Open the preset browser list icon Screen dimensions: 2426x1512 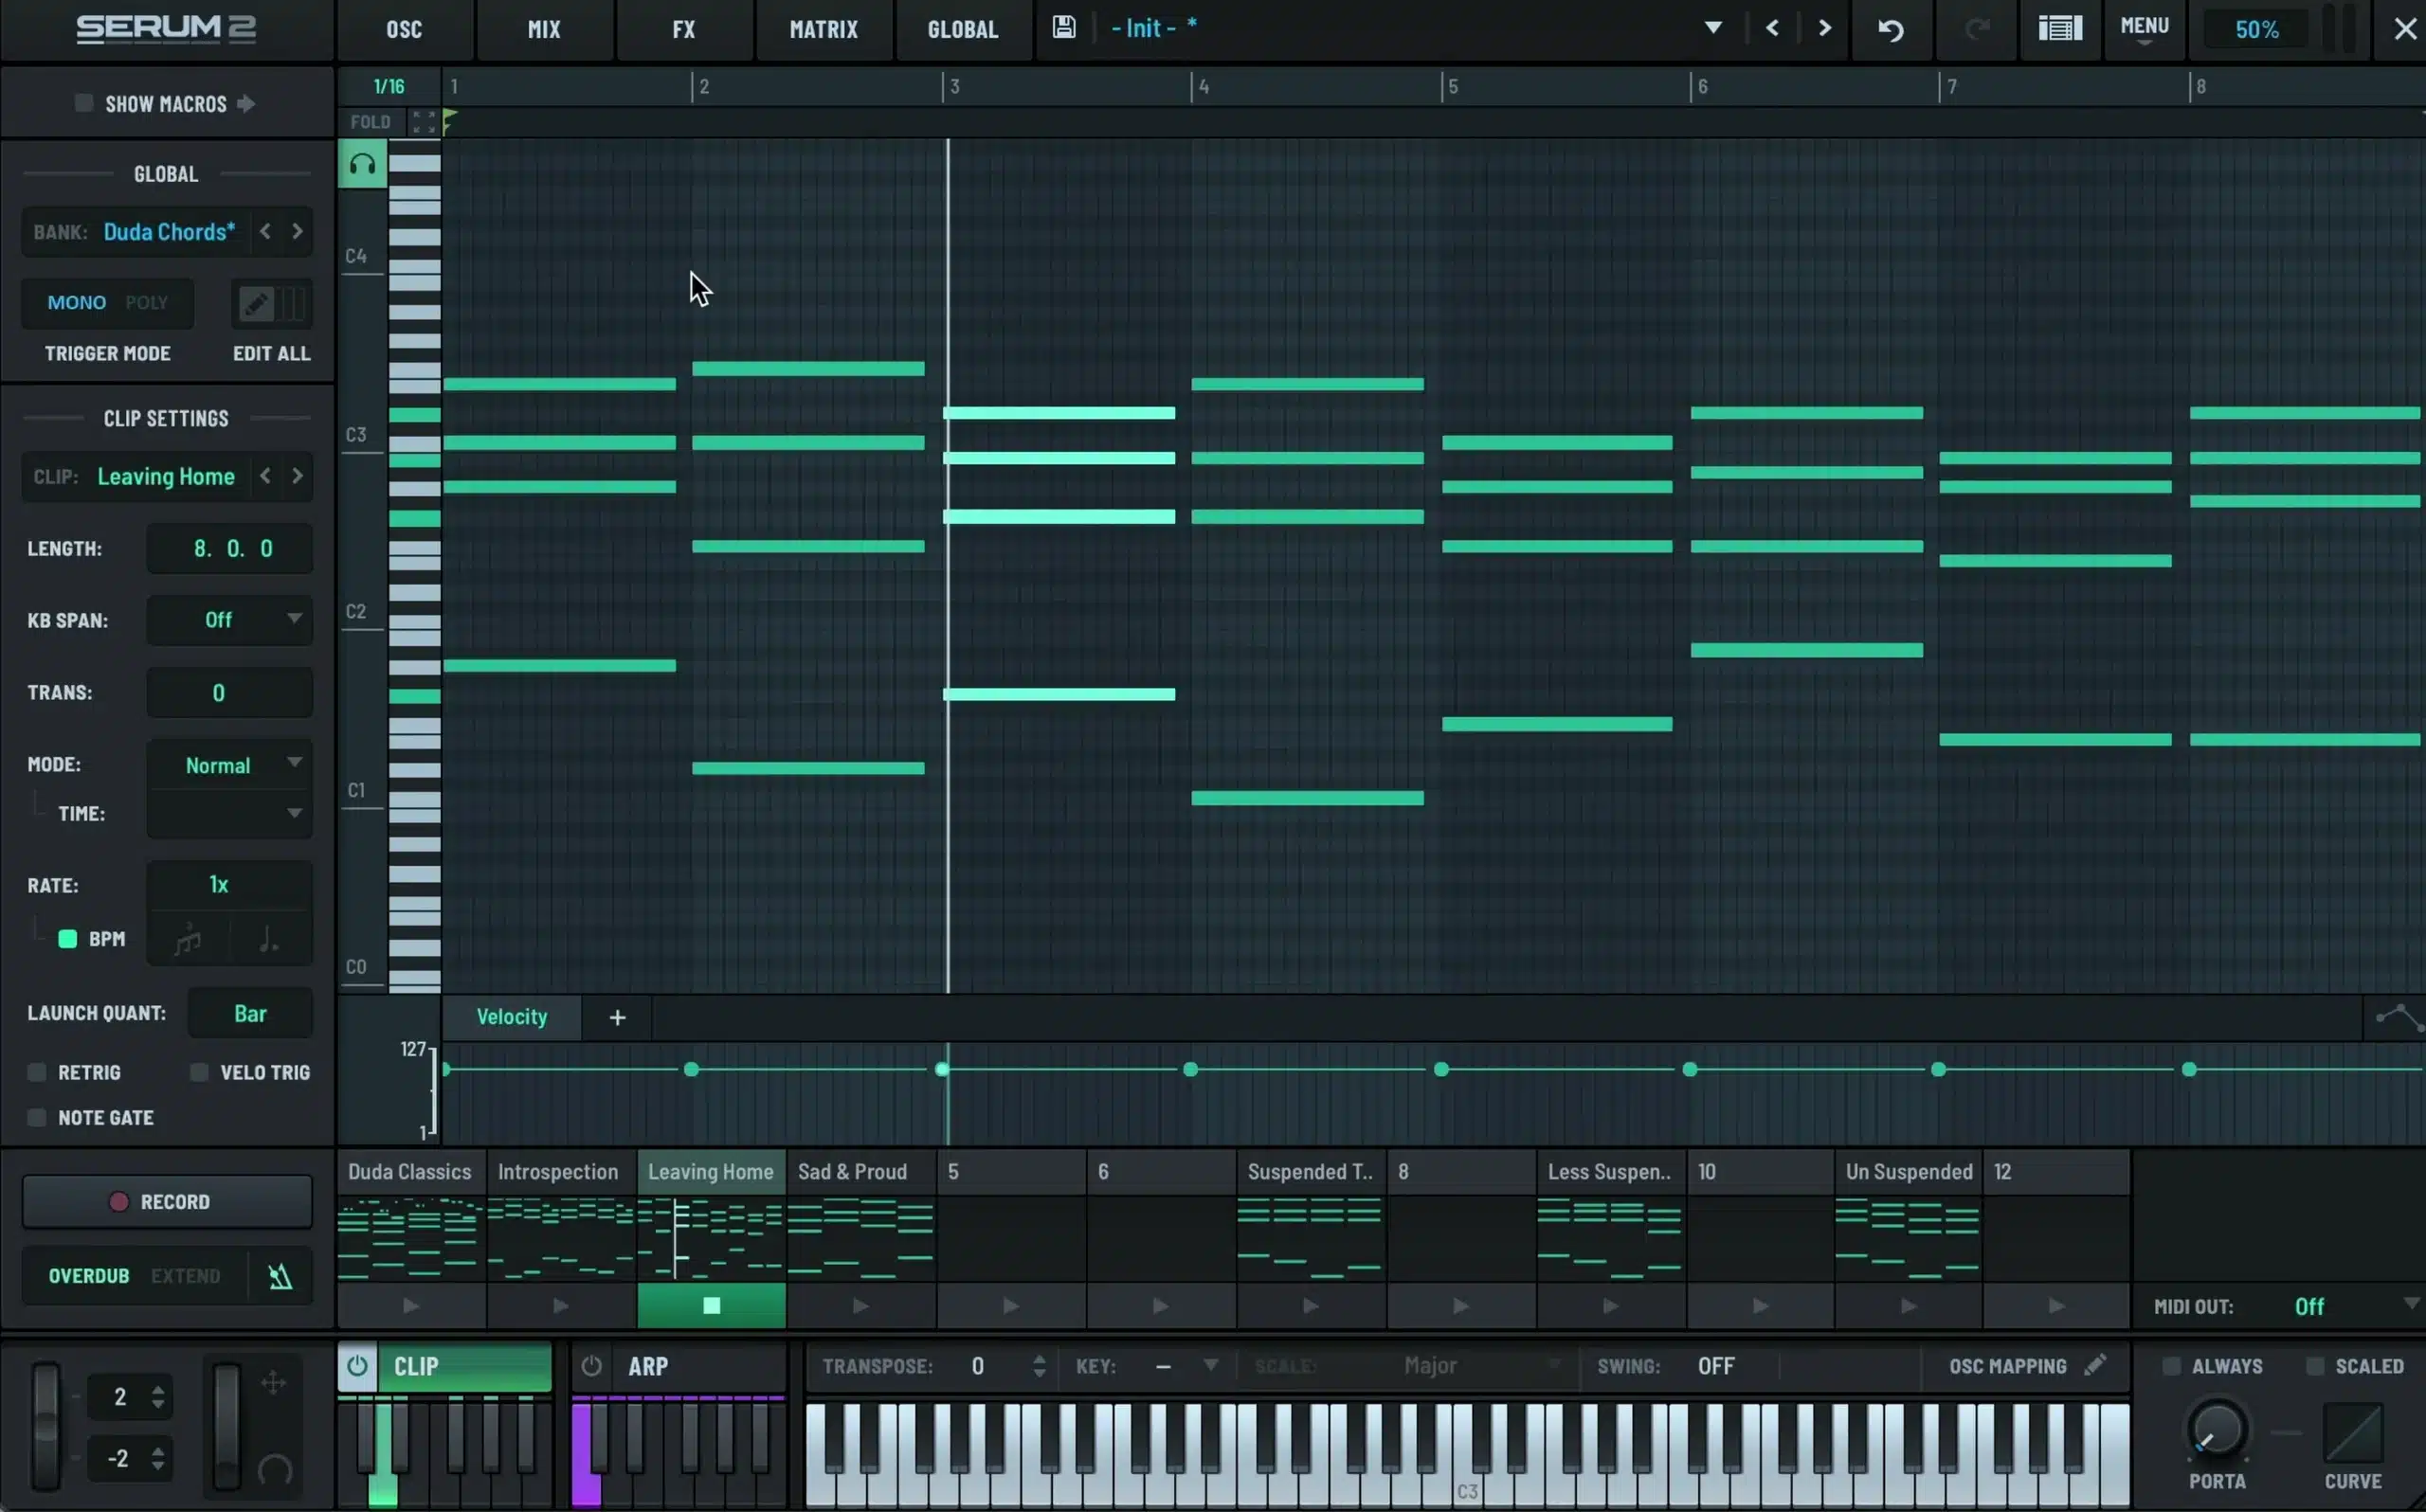click(2060, 28)
